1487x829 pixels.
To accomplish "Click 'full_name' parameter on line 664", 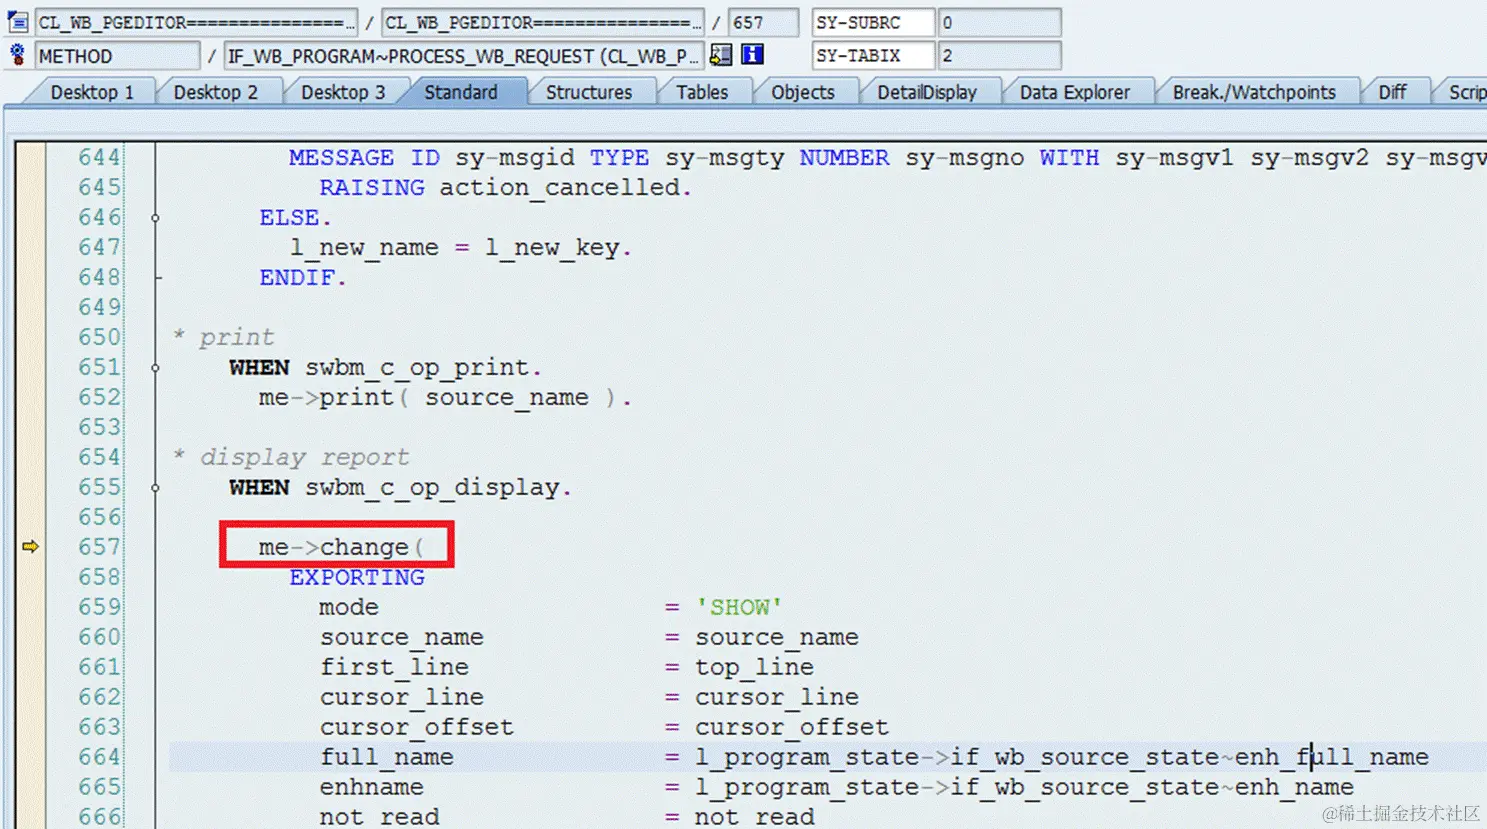I will click(x=386, y=757).
